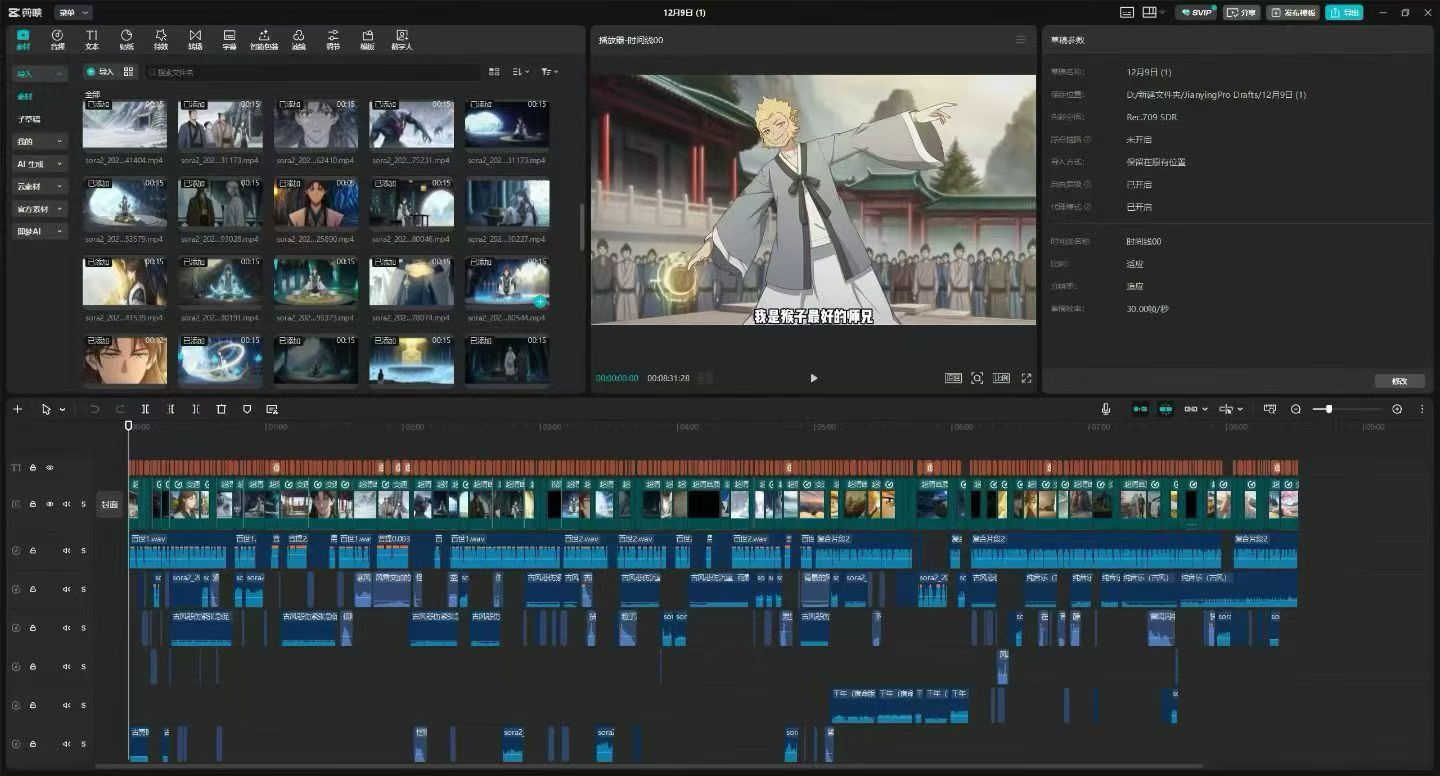Image resolution: width=1440 pixels, height=776 pixels.
Task: Mute the first audio track (百世1.wav)
Action: tap(66, 550)
